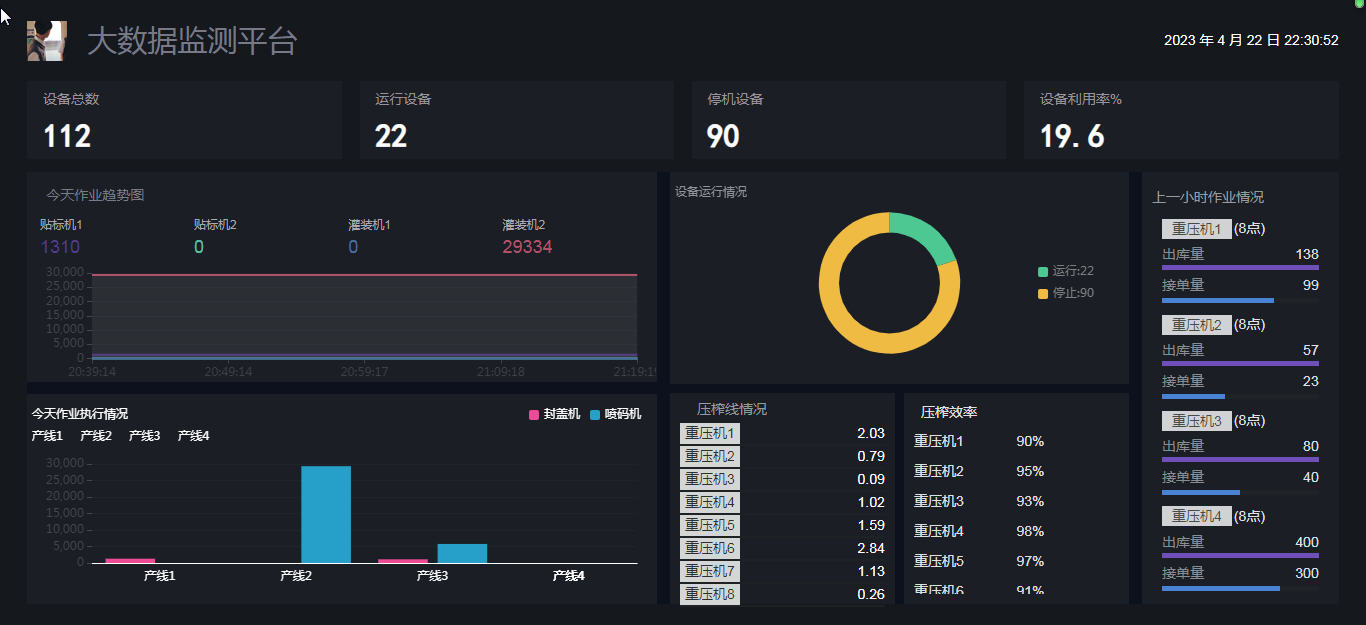Screen dimensions: 1366x625
Task: Select 重压机6 in the 压榨线情况 list
Action: [710, 549]
